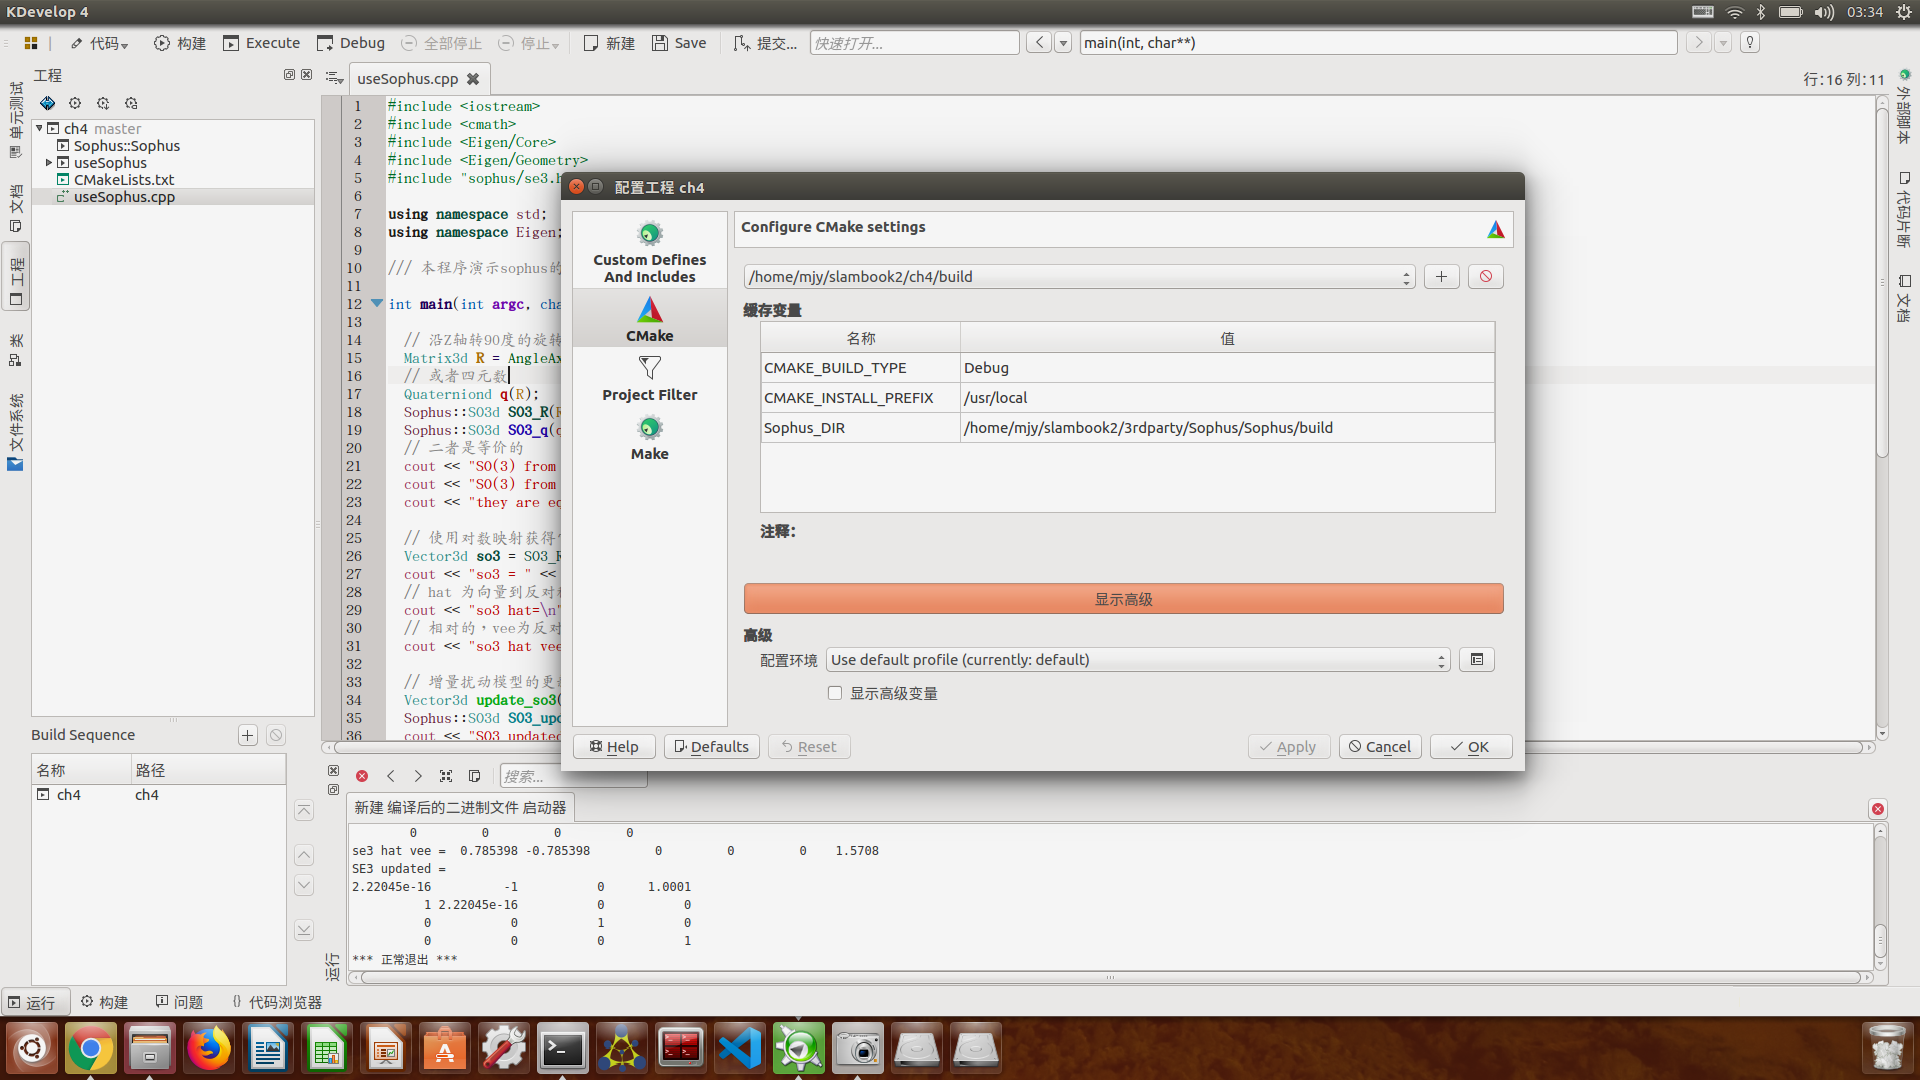This screenshot has height=1080, width=1920.
Task: Switch to the useSophus.cpp tab
Action: (407, 79)
